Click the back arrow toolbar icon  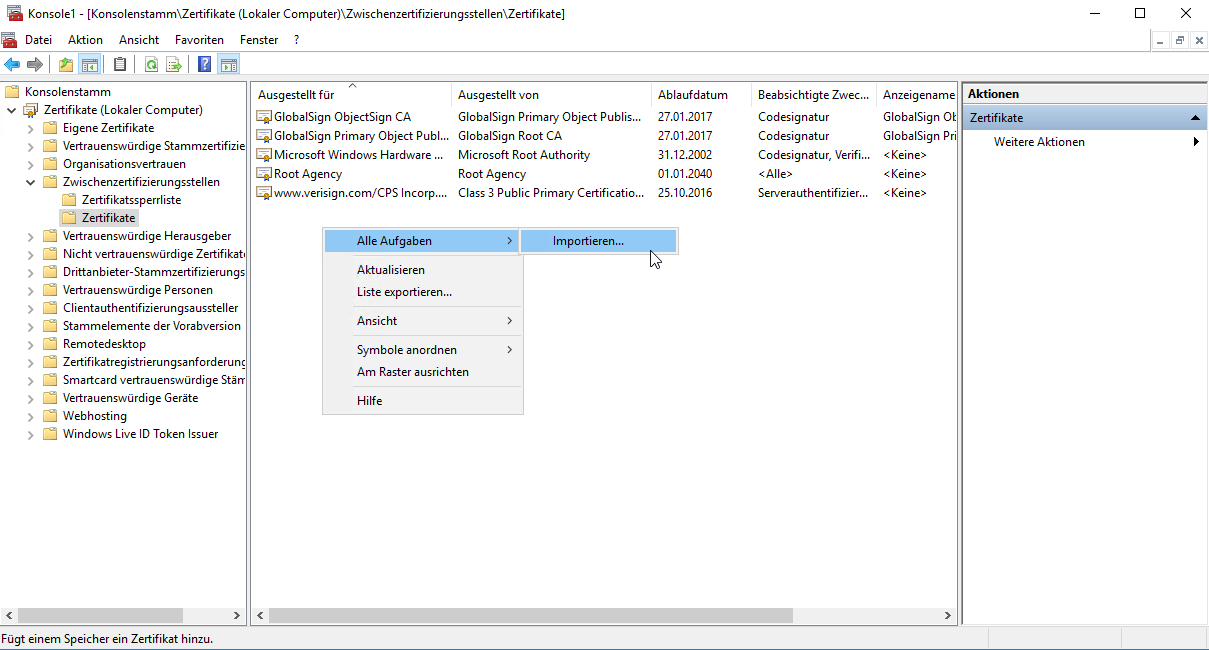pos(12,65)
